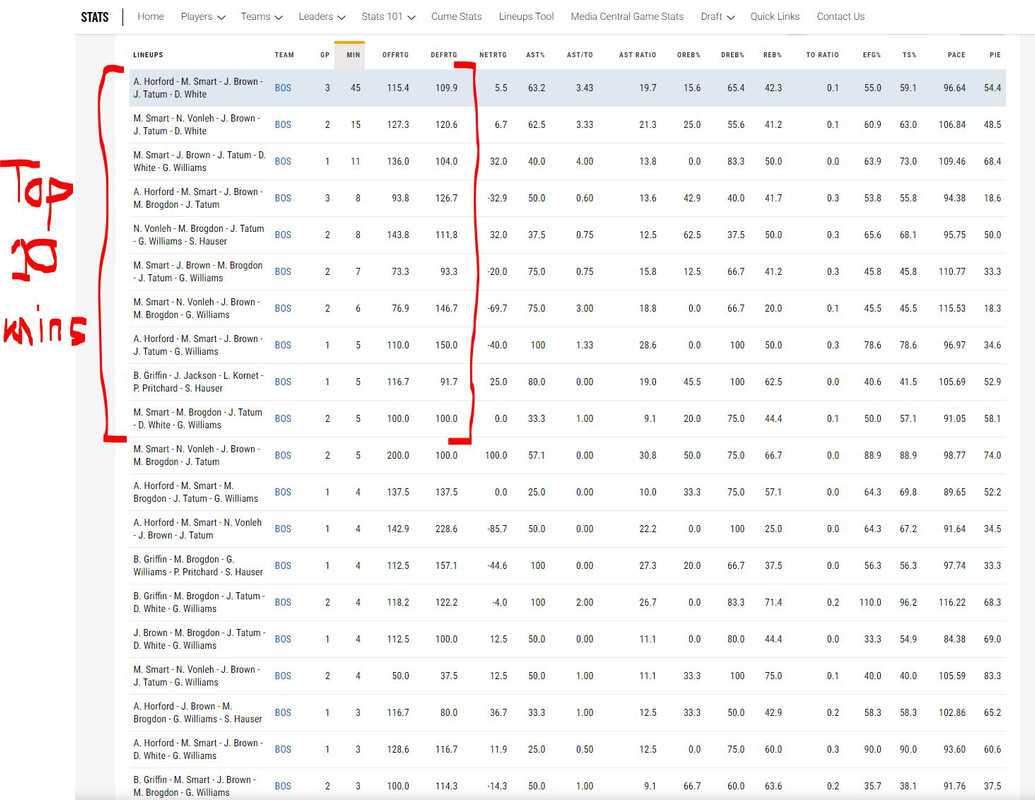
Task: Sort table by TEAM column
Action: (x=284, y=55)
